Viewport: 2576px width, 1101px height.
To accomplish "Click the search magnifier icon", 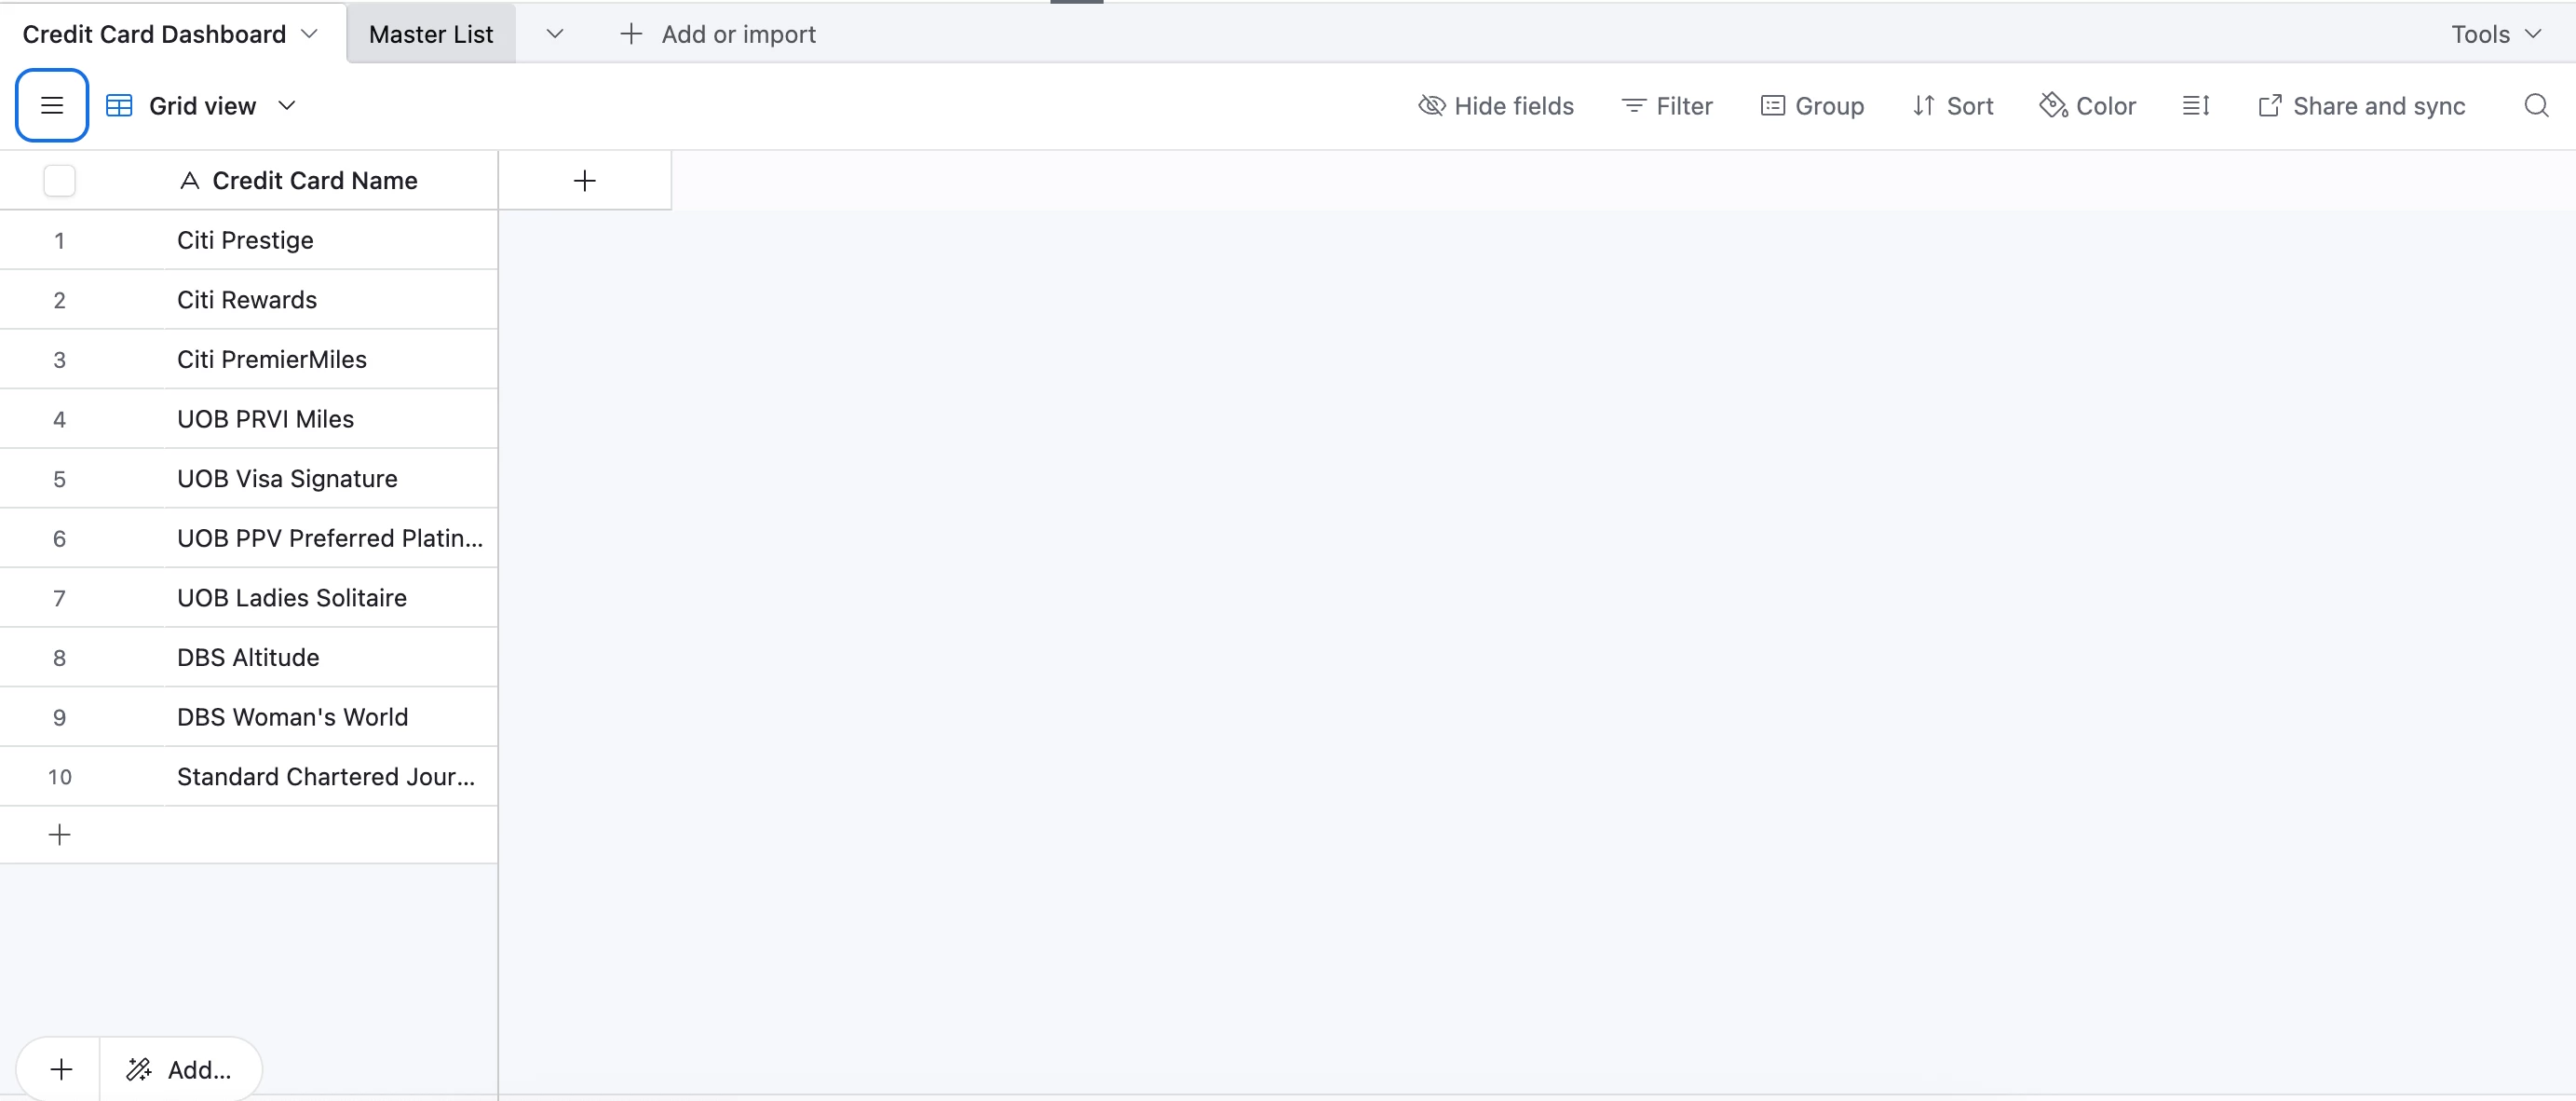I will click(x=2535, y=105).
